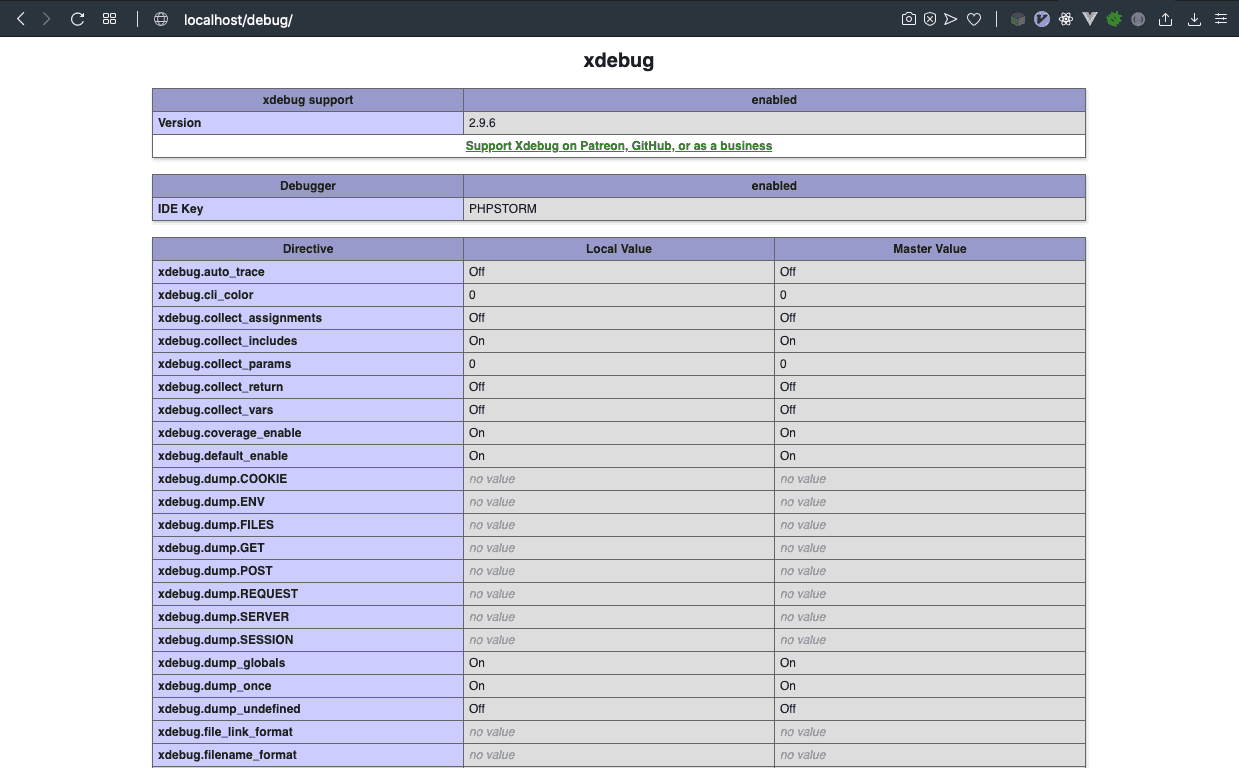
Task: Click the send flow arrow icon
Action: click(x=951, y=19)
